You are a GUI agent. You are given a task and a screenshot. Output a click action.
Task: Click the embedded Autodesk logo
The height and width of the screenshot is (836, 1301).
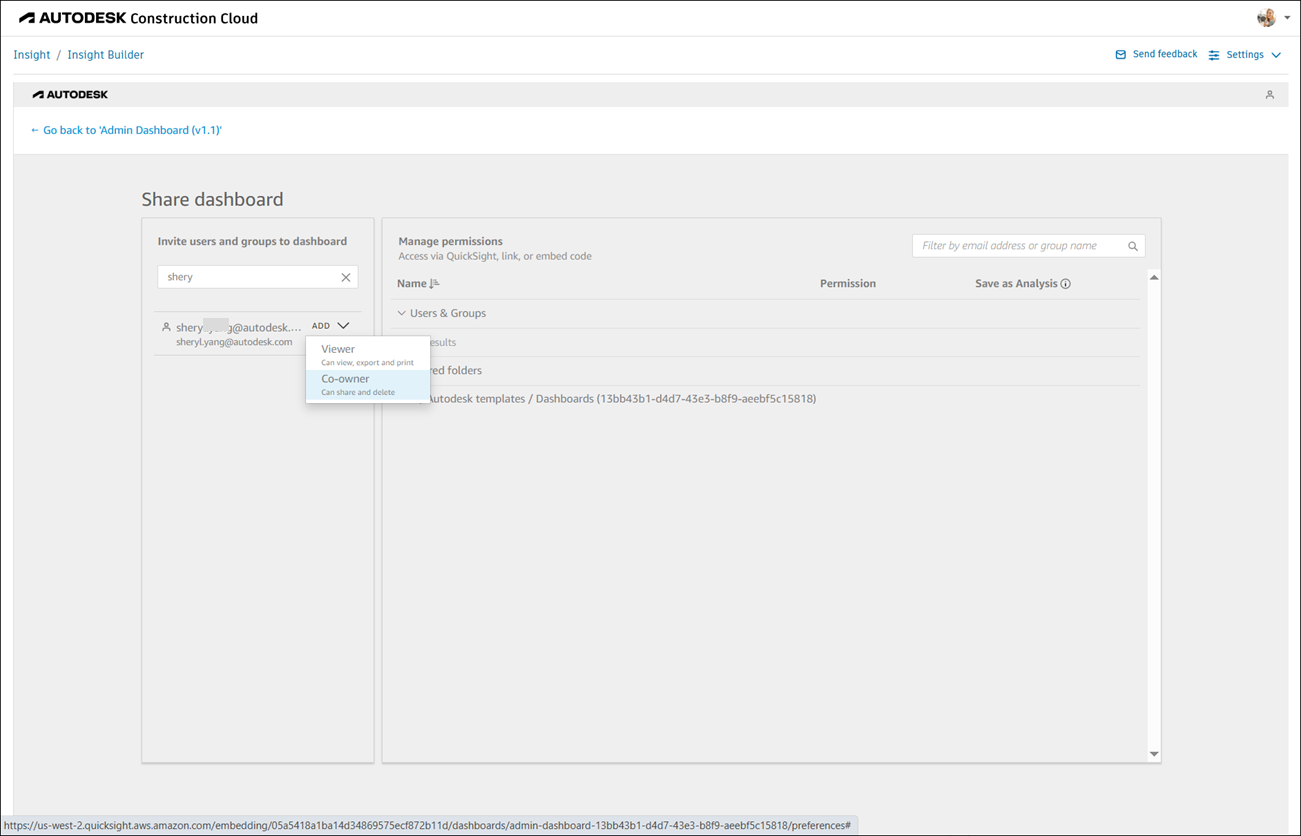[x=70, y=95]
